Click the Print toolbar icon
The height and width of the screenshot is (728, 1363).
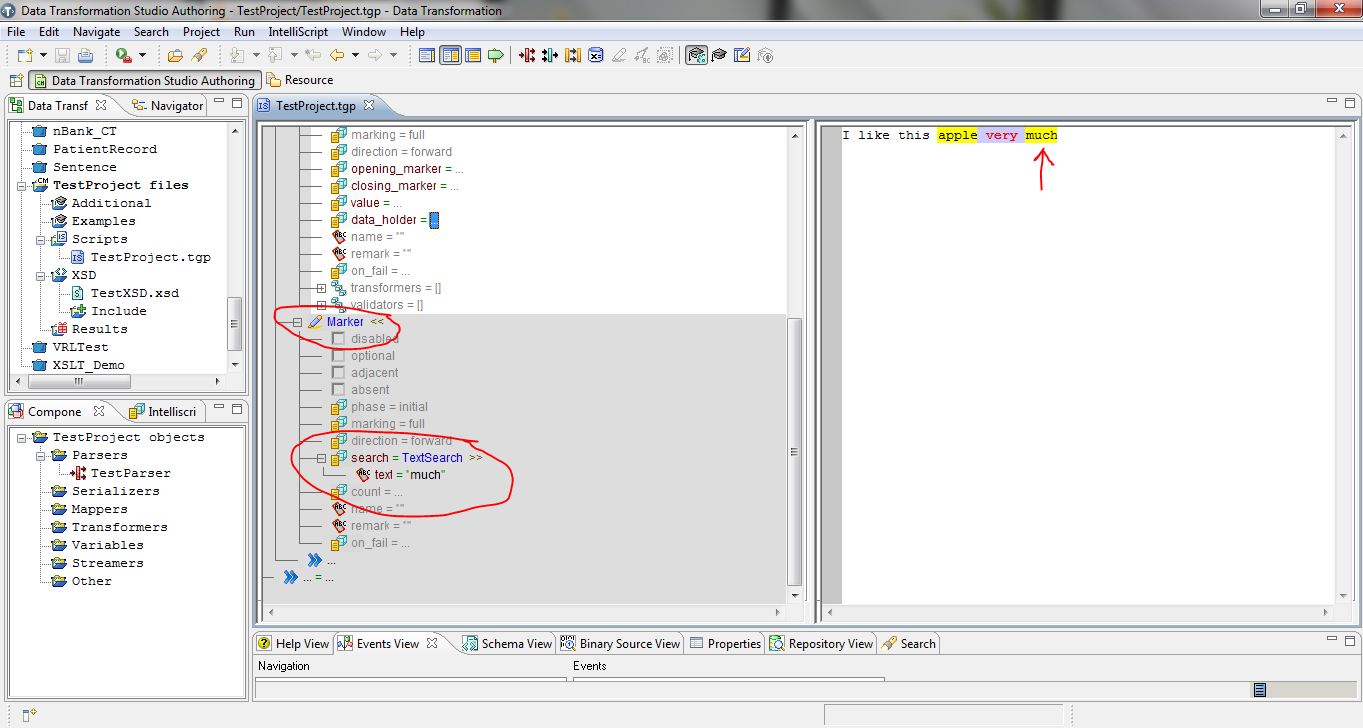tap(85, 56)
